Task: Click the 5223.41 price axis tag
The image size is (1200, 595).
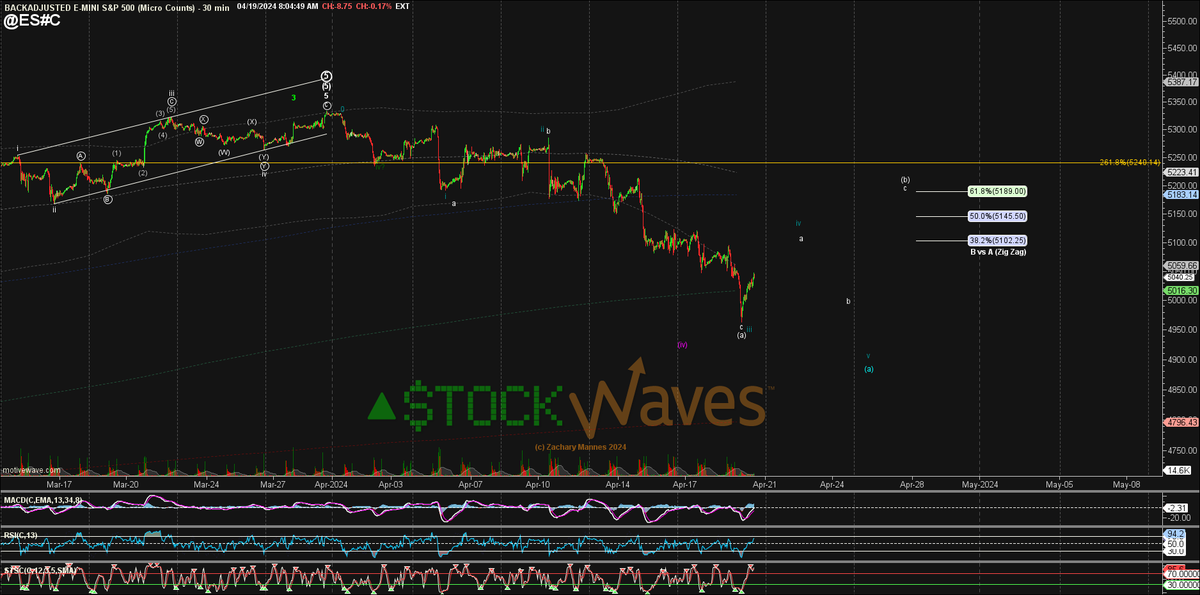Action: (1179, 172)
